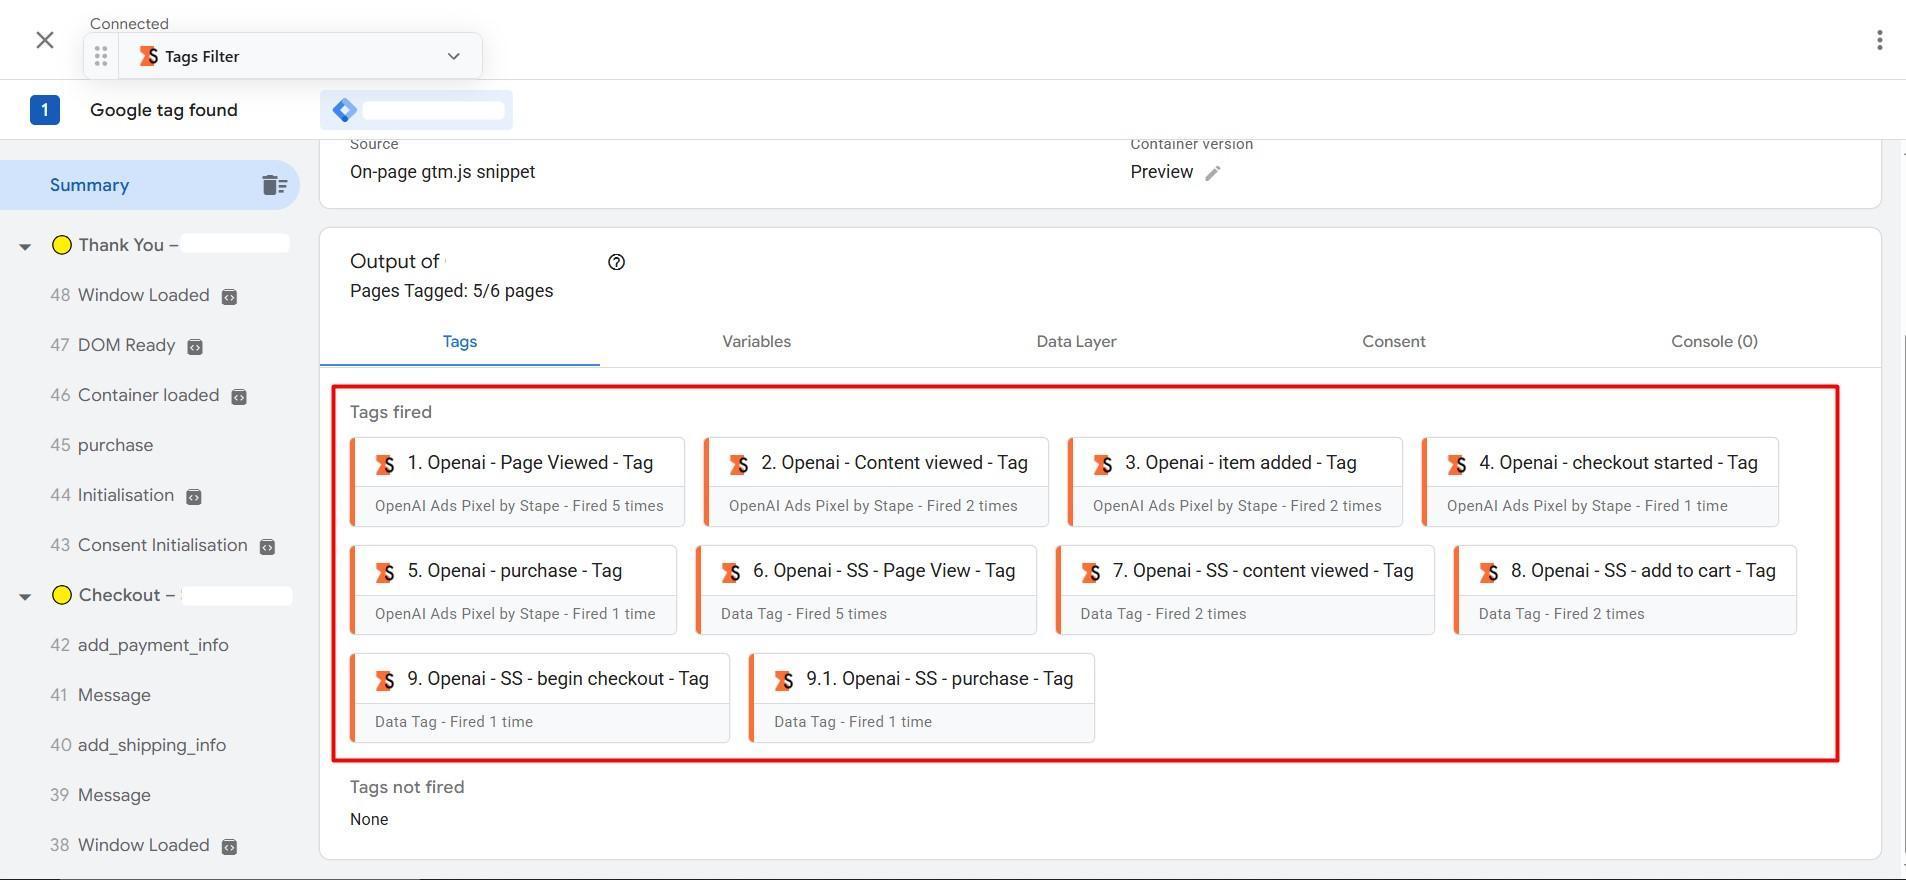Image resolution: width=1906 pixels, height=880 pixels.
Task: Open 9.1. Openai - SS - purchase card
Action: tap(922, 698)
